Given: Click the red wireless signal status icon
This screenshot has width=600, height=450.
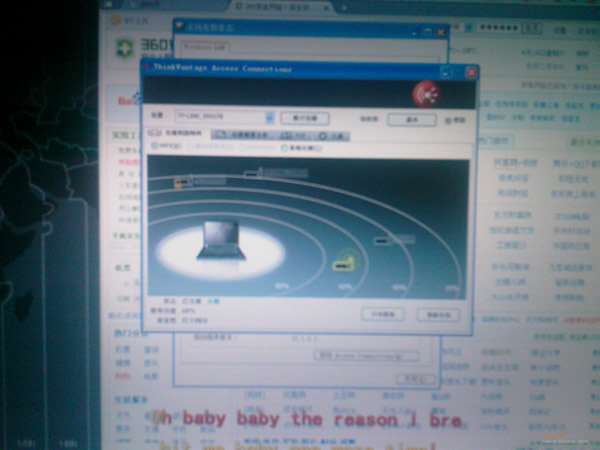Looking at the screenshot, I should (x=427, y=94).
